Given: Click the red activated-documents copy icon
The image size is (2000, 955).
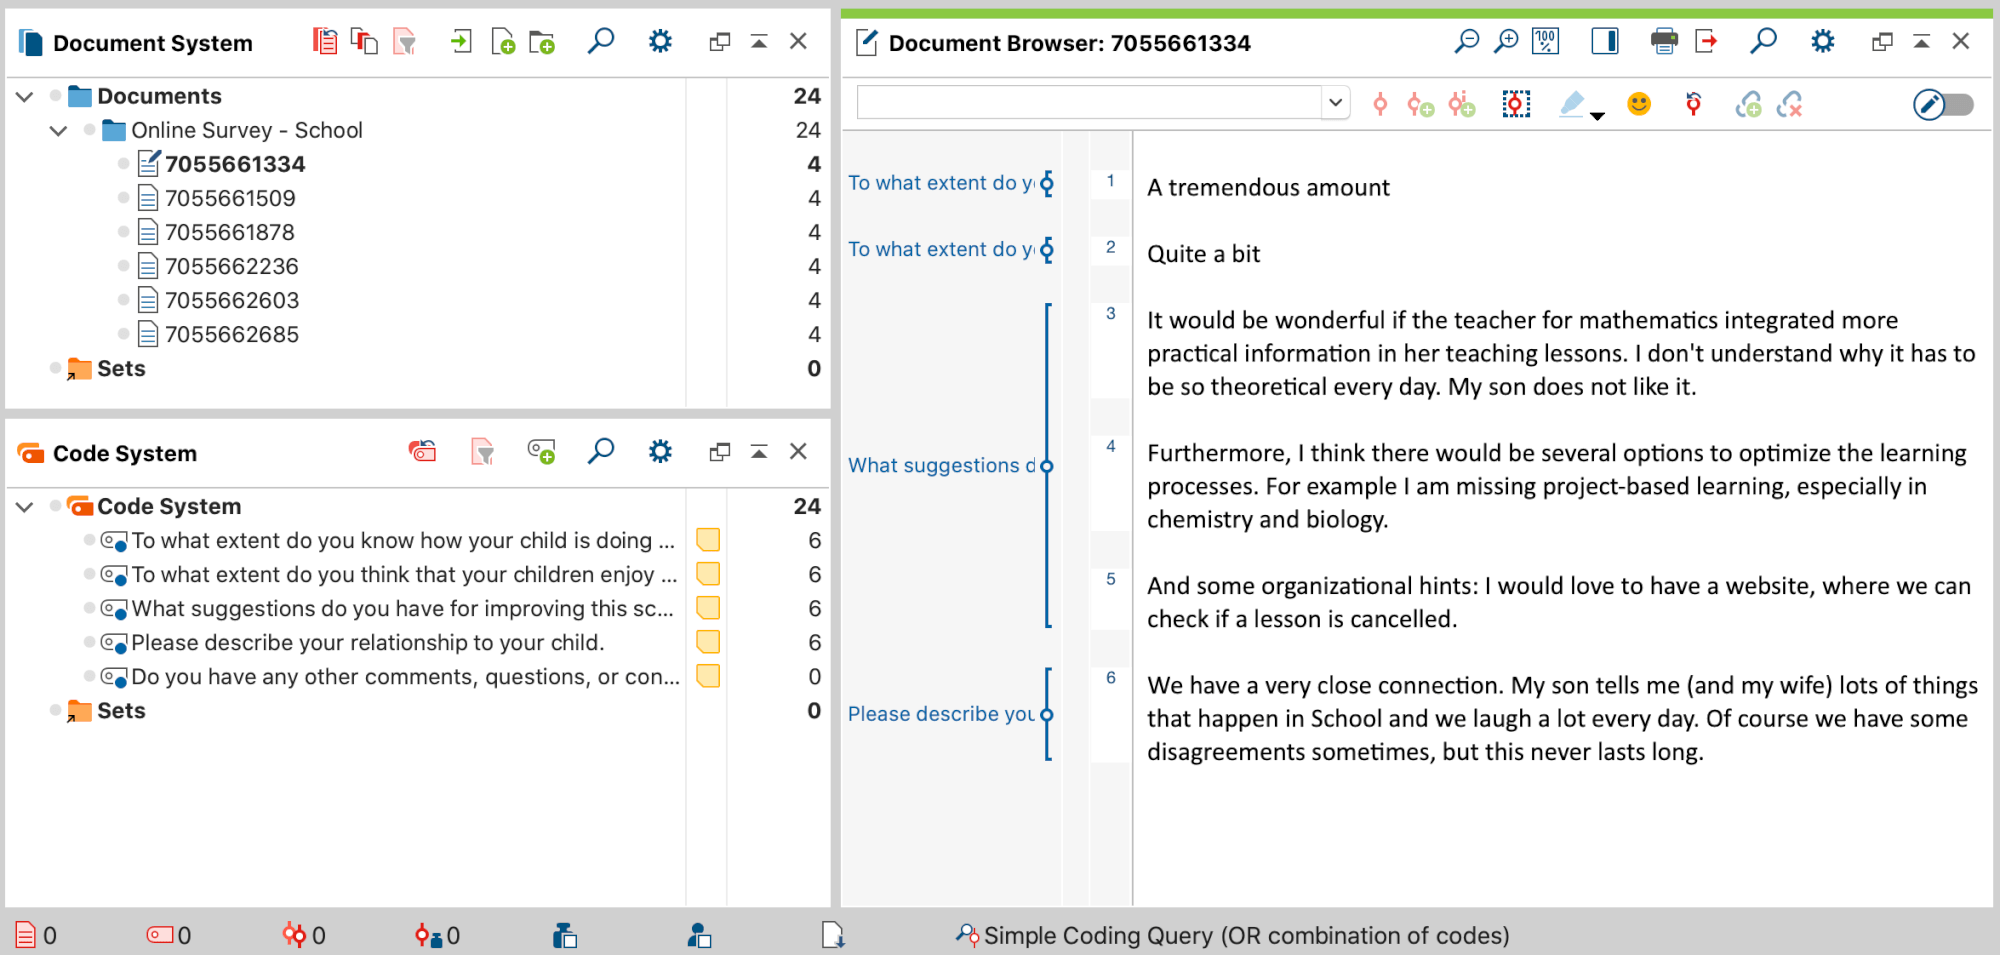Looking at the screenshot, I should [x=364, y=42].
